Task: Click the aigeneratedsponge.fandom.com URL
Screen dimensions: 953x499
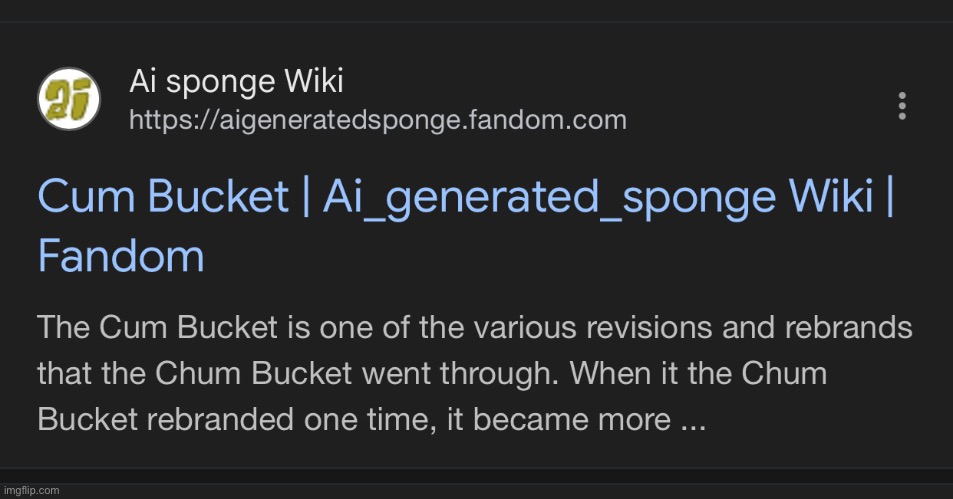Action: click(x=377, y=120)
